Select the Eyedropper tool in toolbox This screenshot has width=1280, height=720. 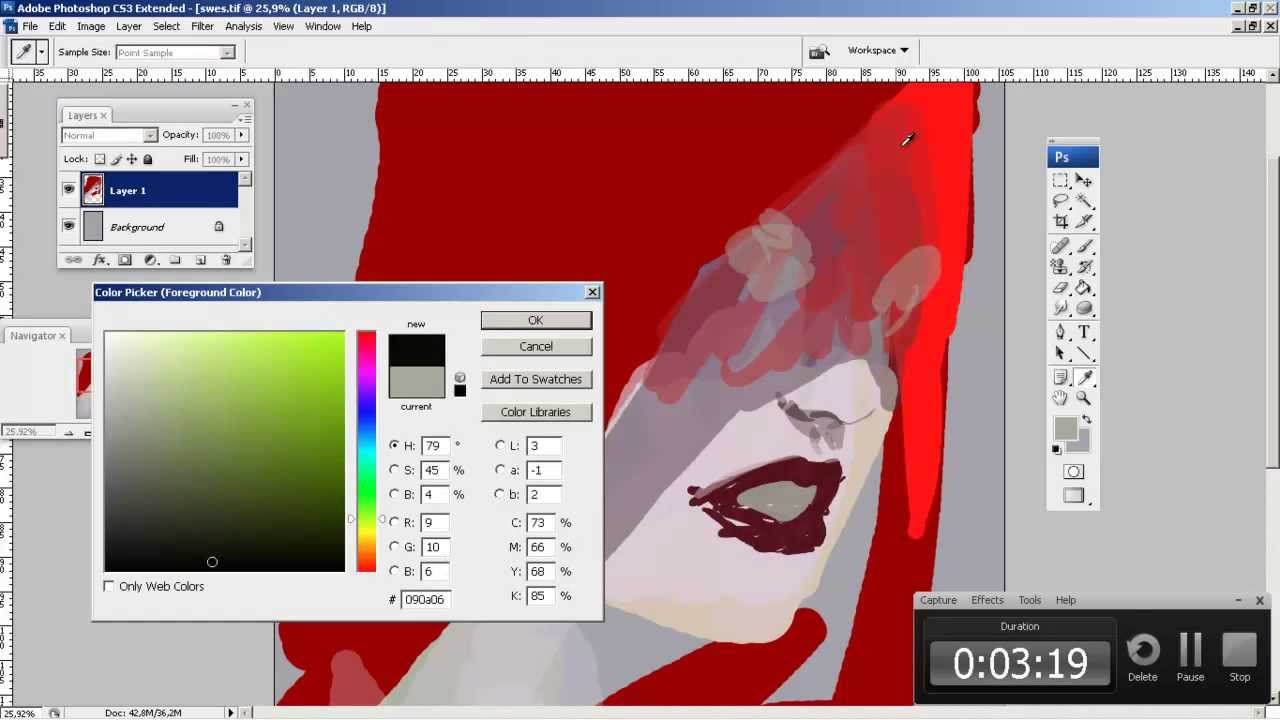[x=1084, y=378]
